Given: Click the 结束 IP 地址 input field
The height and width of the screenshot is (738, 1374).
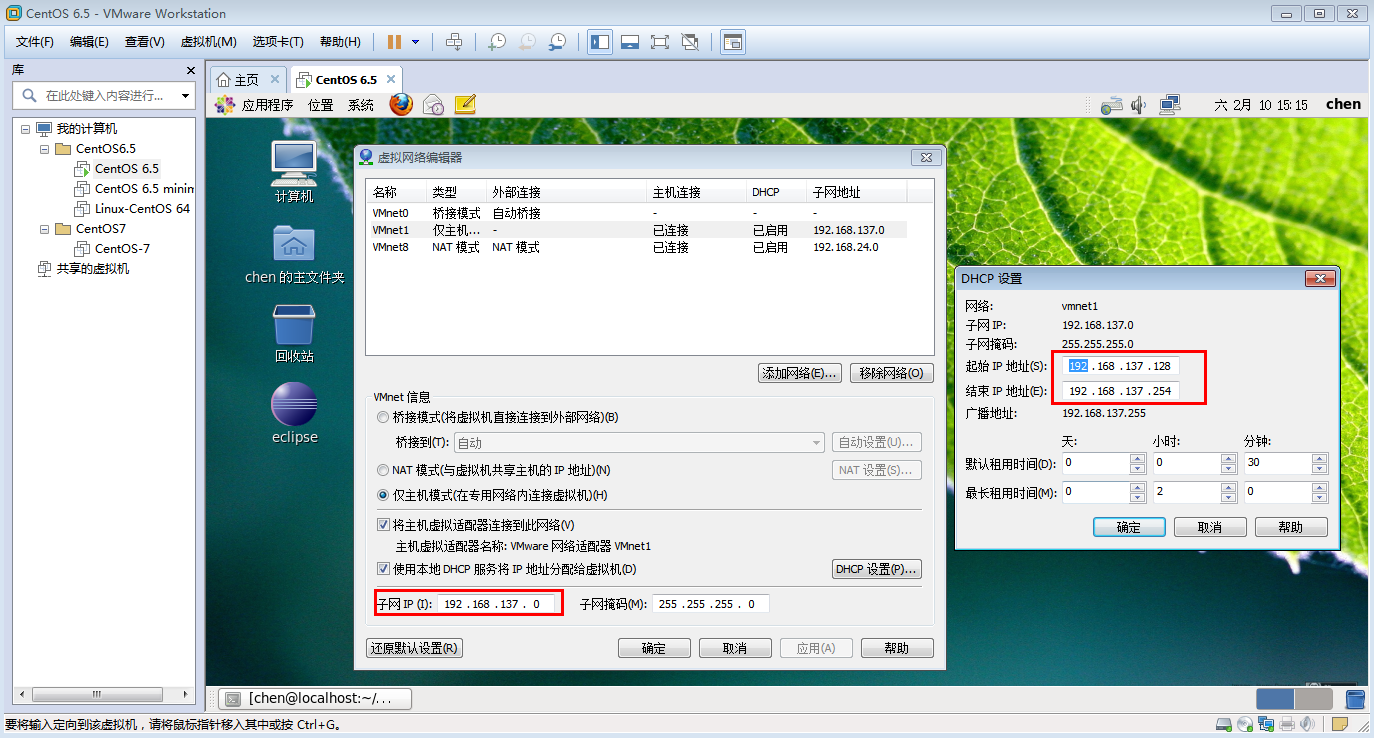Looking at the screenshot, I should click(x=1121, y=391).
